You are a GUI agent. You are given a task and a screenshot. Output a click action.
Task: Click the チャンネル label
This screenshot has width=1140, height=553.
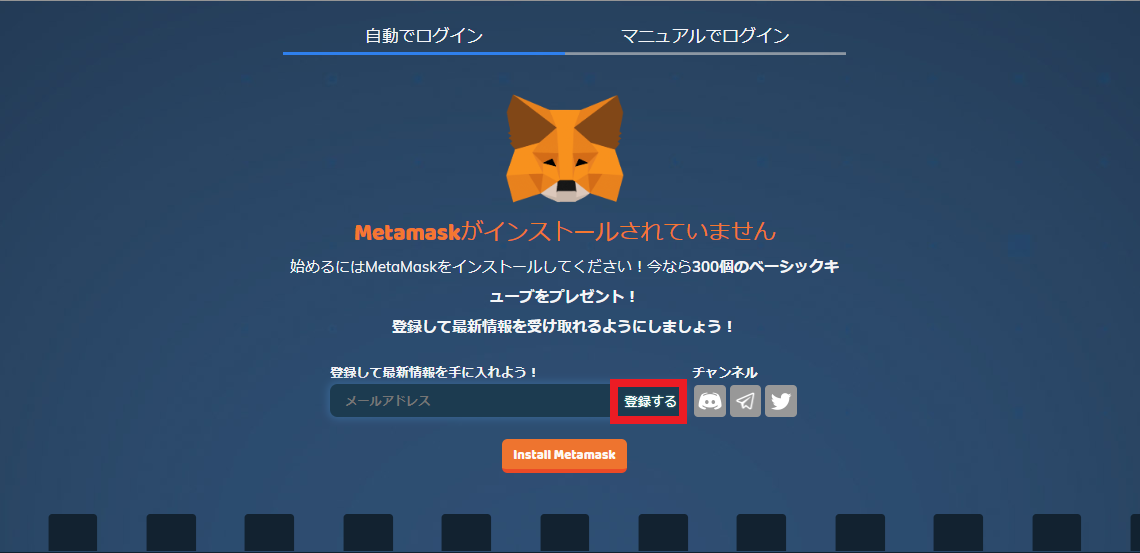coord(725,373)
